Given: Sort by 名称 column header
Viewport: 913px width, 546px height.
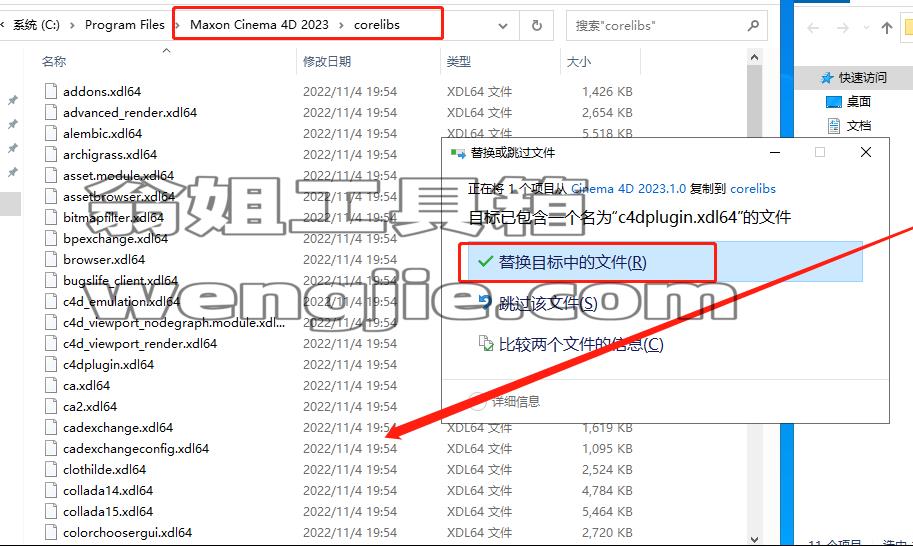Looking at the screenshot, I should coord(54,61).
